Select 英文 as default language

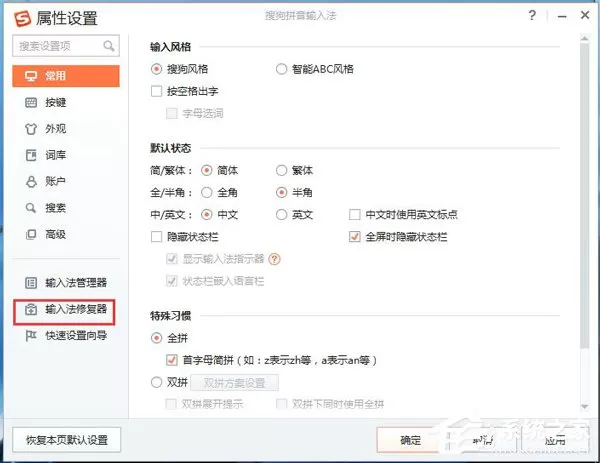tap(281, 215)
